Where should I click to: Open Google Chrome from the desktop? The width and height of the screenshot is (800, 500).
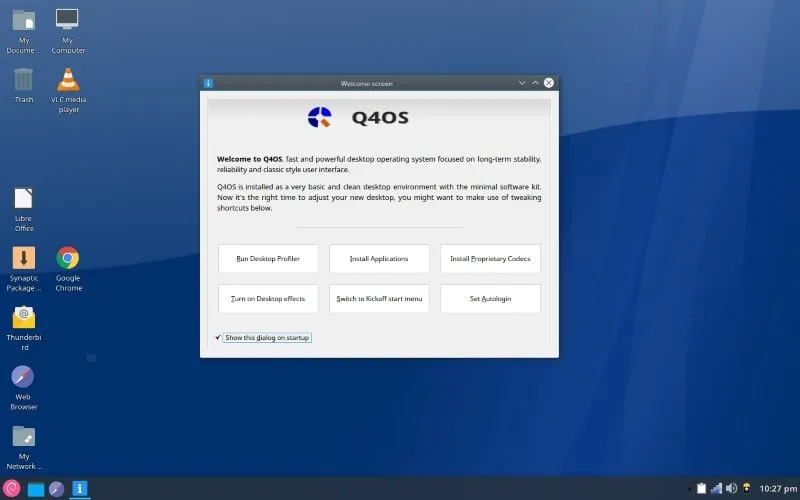click(68, 258)
